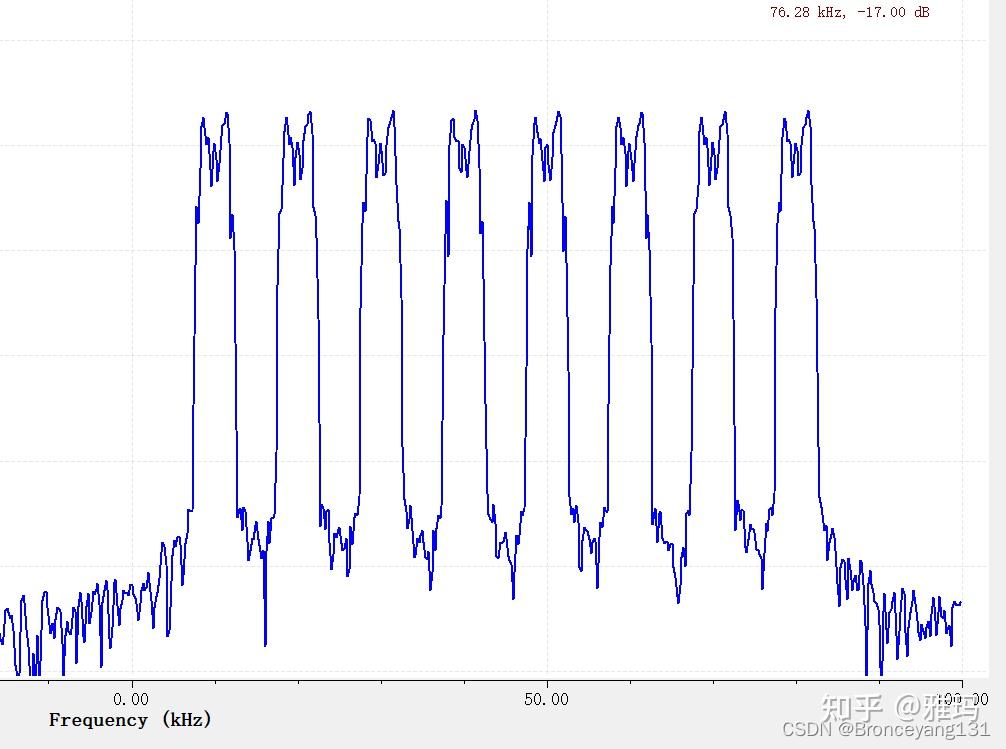
Task: Select the Frequency (kHz) axis label
Action: [131, 719]
